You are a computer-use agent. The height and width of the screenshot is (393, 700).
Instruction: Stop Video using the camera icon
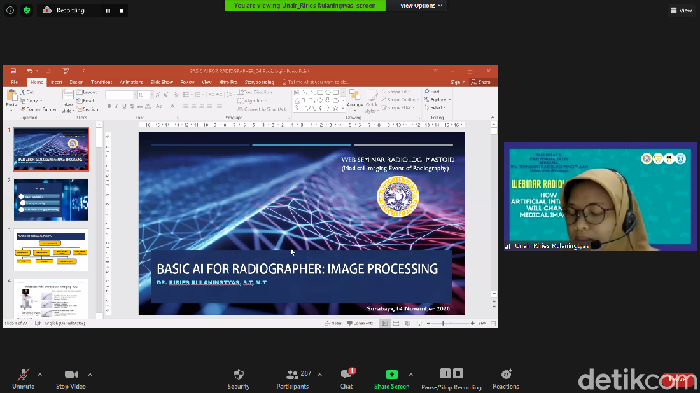tap(71, 379)
